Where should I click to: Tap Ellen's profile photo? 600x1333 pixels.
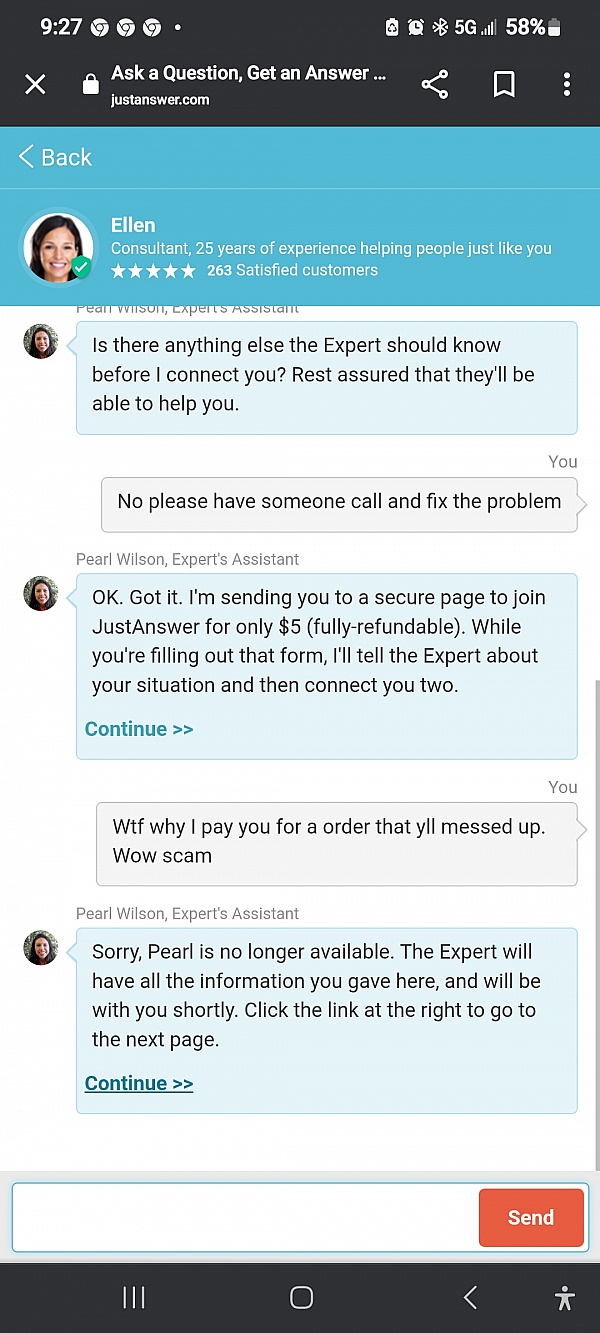57,247
